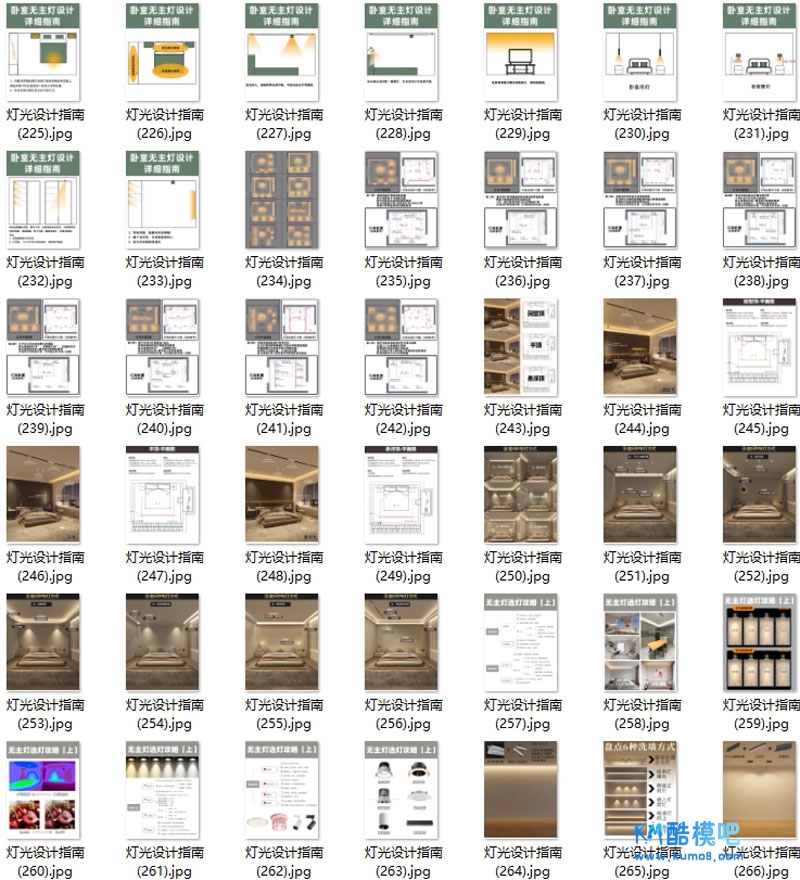800x880 pixels.
Task: Click the file name label of (238).jpg
Action: point(761,271)
